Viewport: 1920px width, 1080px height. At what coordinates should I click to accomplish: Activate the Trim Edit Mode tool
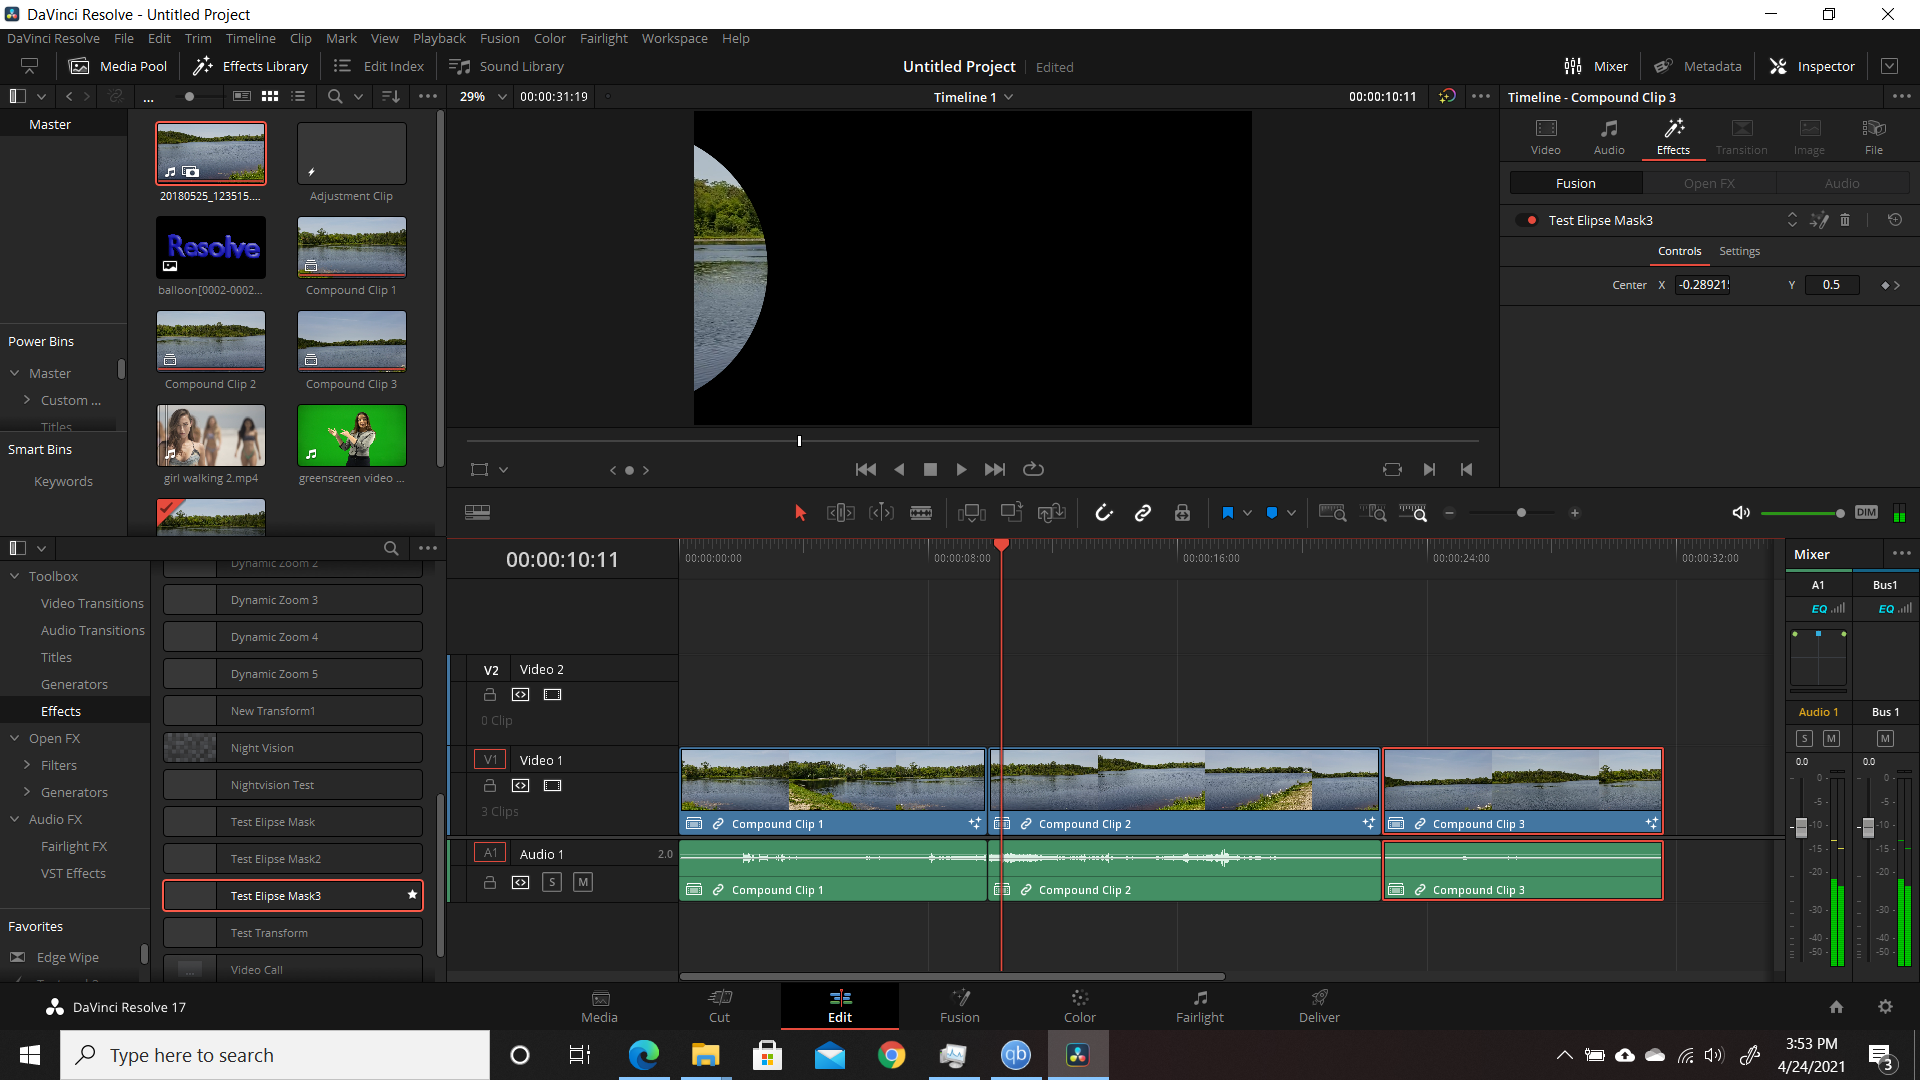[x=840, y=513]
